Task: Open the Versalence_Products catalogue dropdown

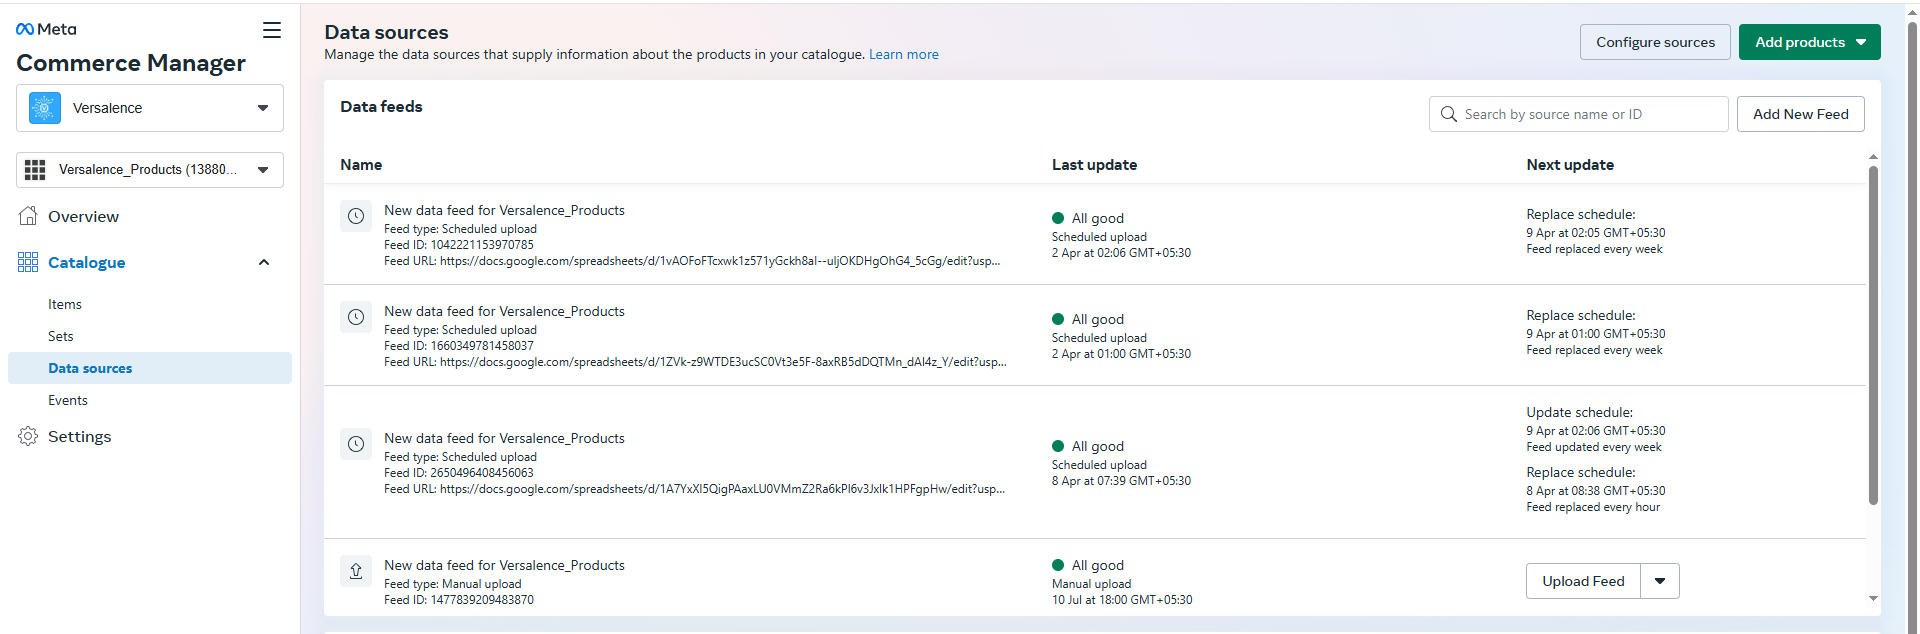Action: (150, 170)
